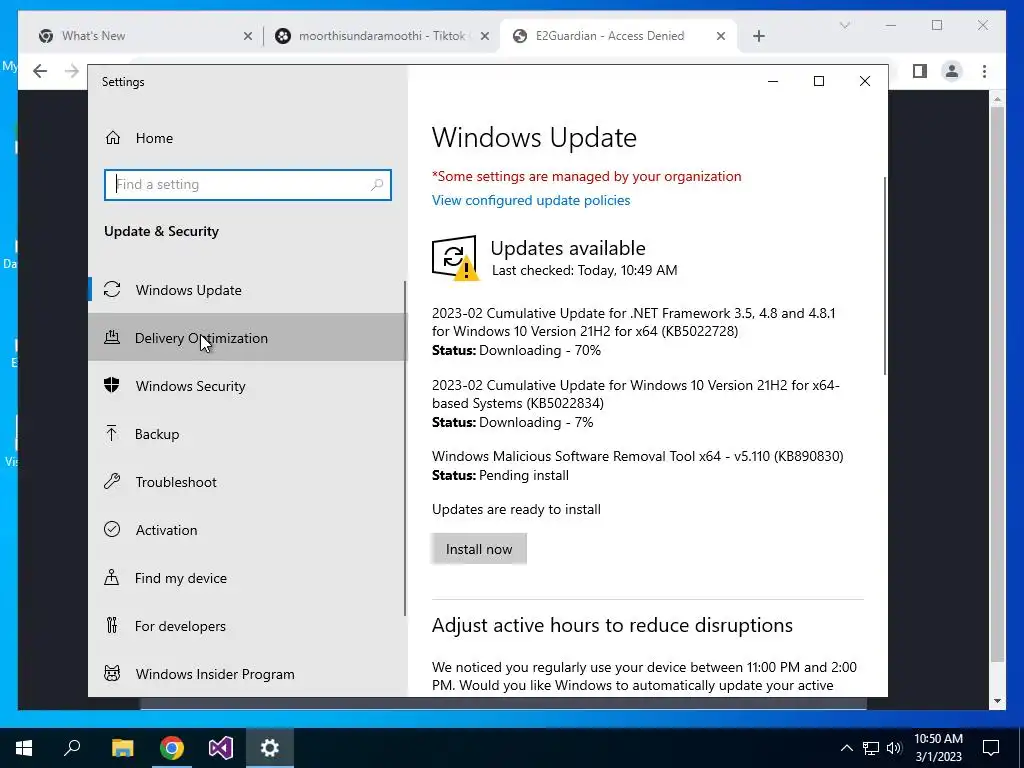Open Windows Update in sidebar
The image size is (1024, 768).
[x=247, y=289]
